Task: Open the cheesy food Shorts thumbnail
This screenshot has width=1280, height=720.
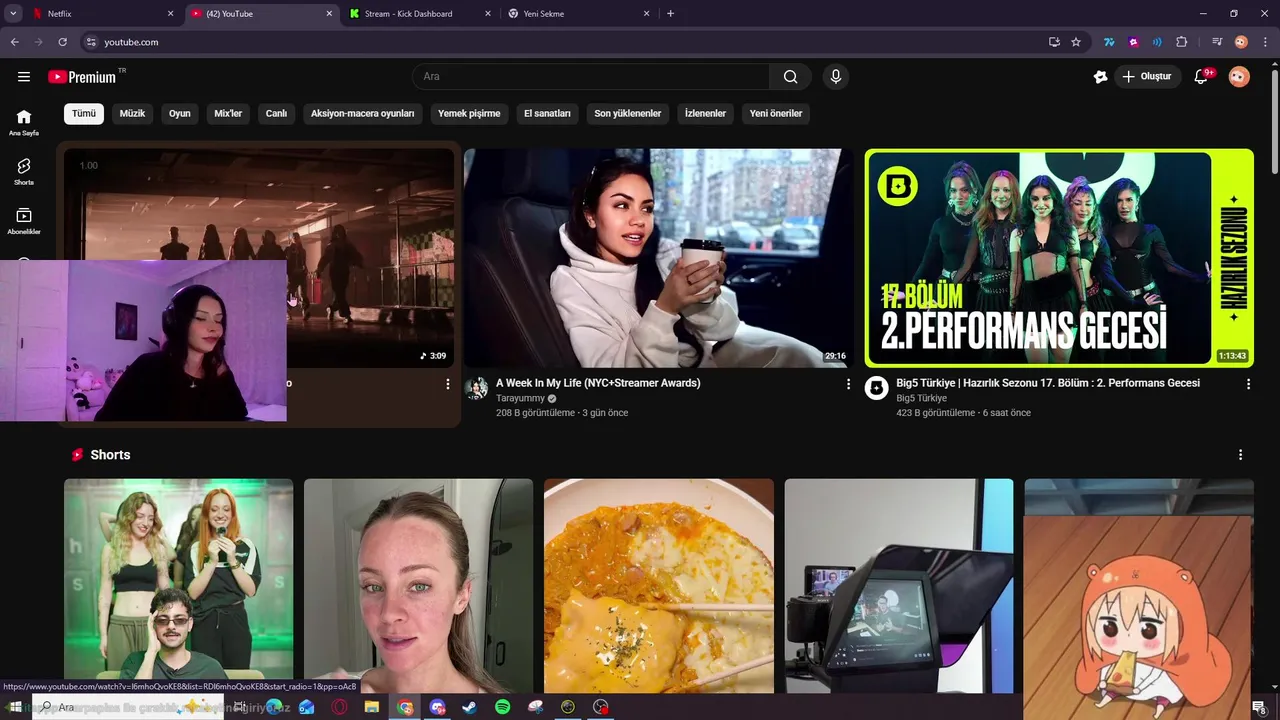Action: tap(659, 586)
